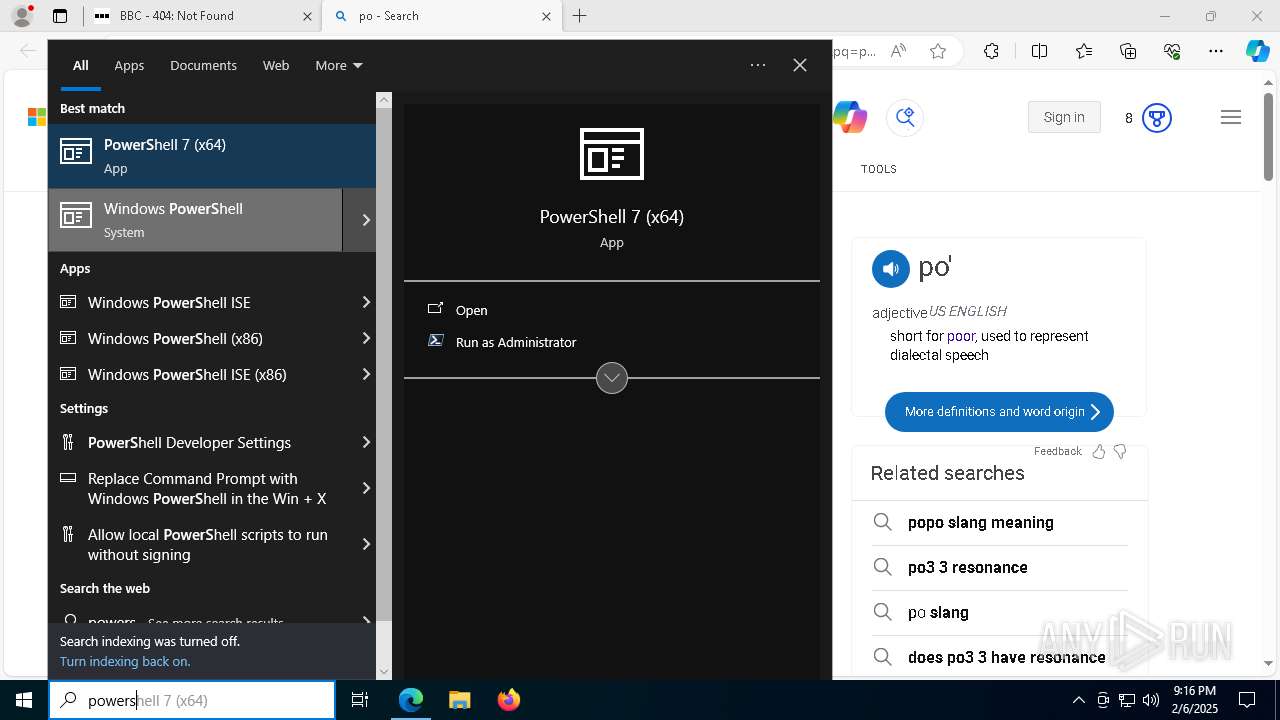
Task: Open the More filter dropdown
Action: tap(339, 65)
